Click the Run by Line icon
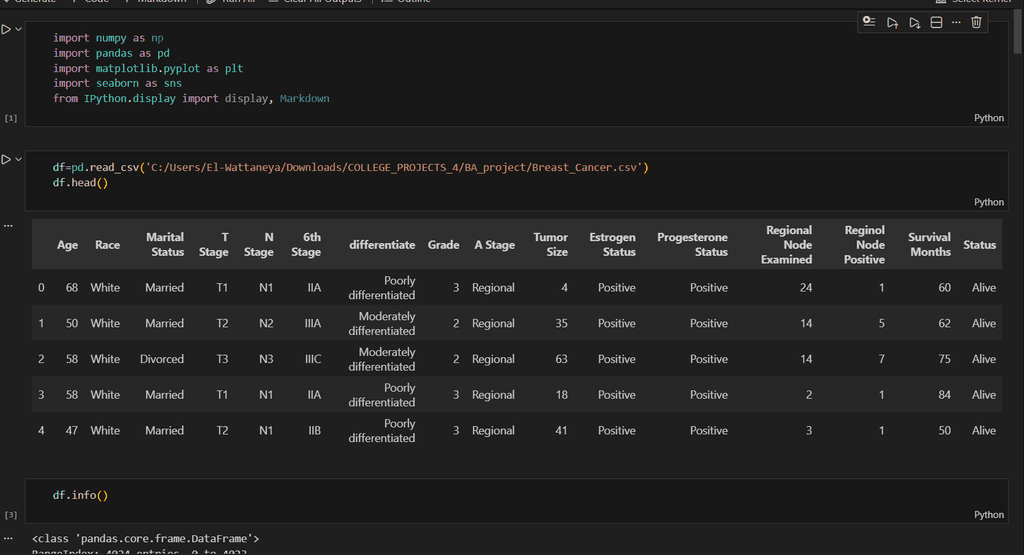1024x555 pixels. [x=869, y=22]
